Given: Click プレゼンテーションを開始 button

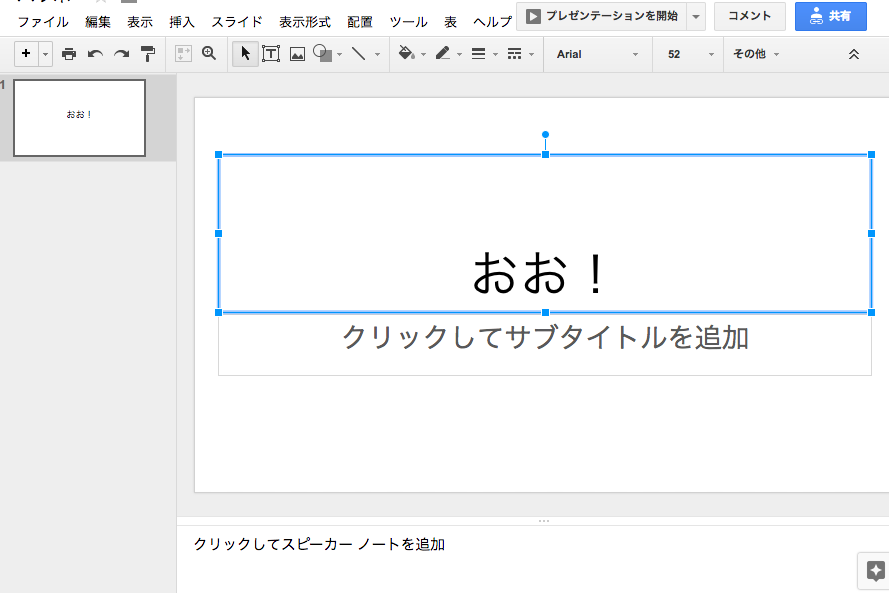Looking at the screenshot, I should pyautogui.click(x=602, y=16).
